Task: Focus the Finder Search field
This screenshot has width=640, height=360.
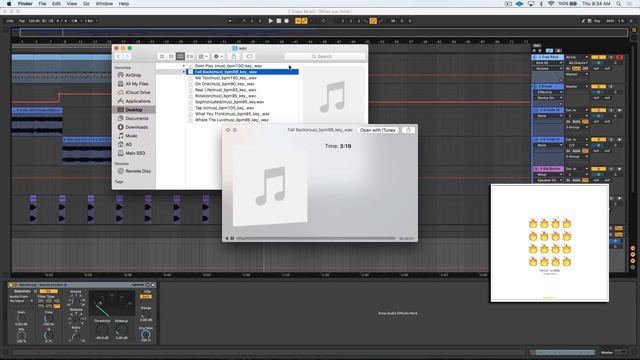Action: click(325, 56)
